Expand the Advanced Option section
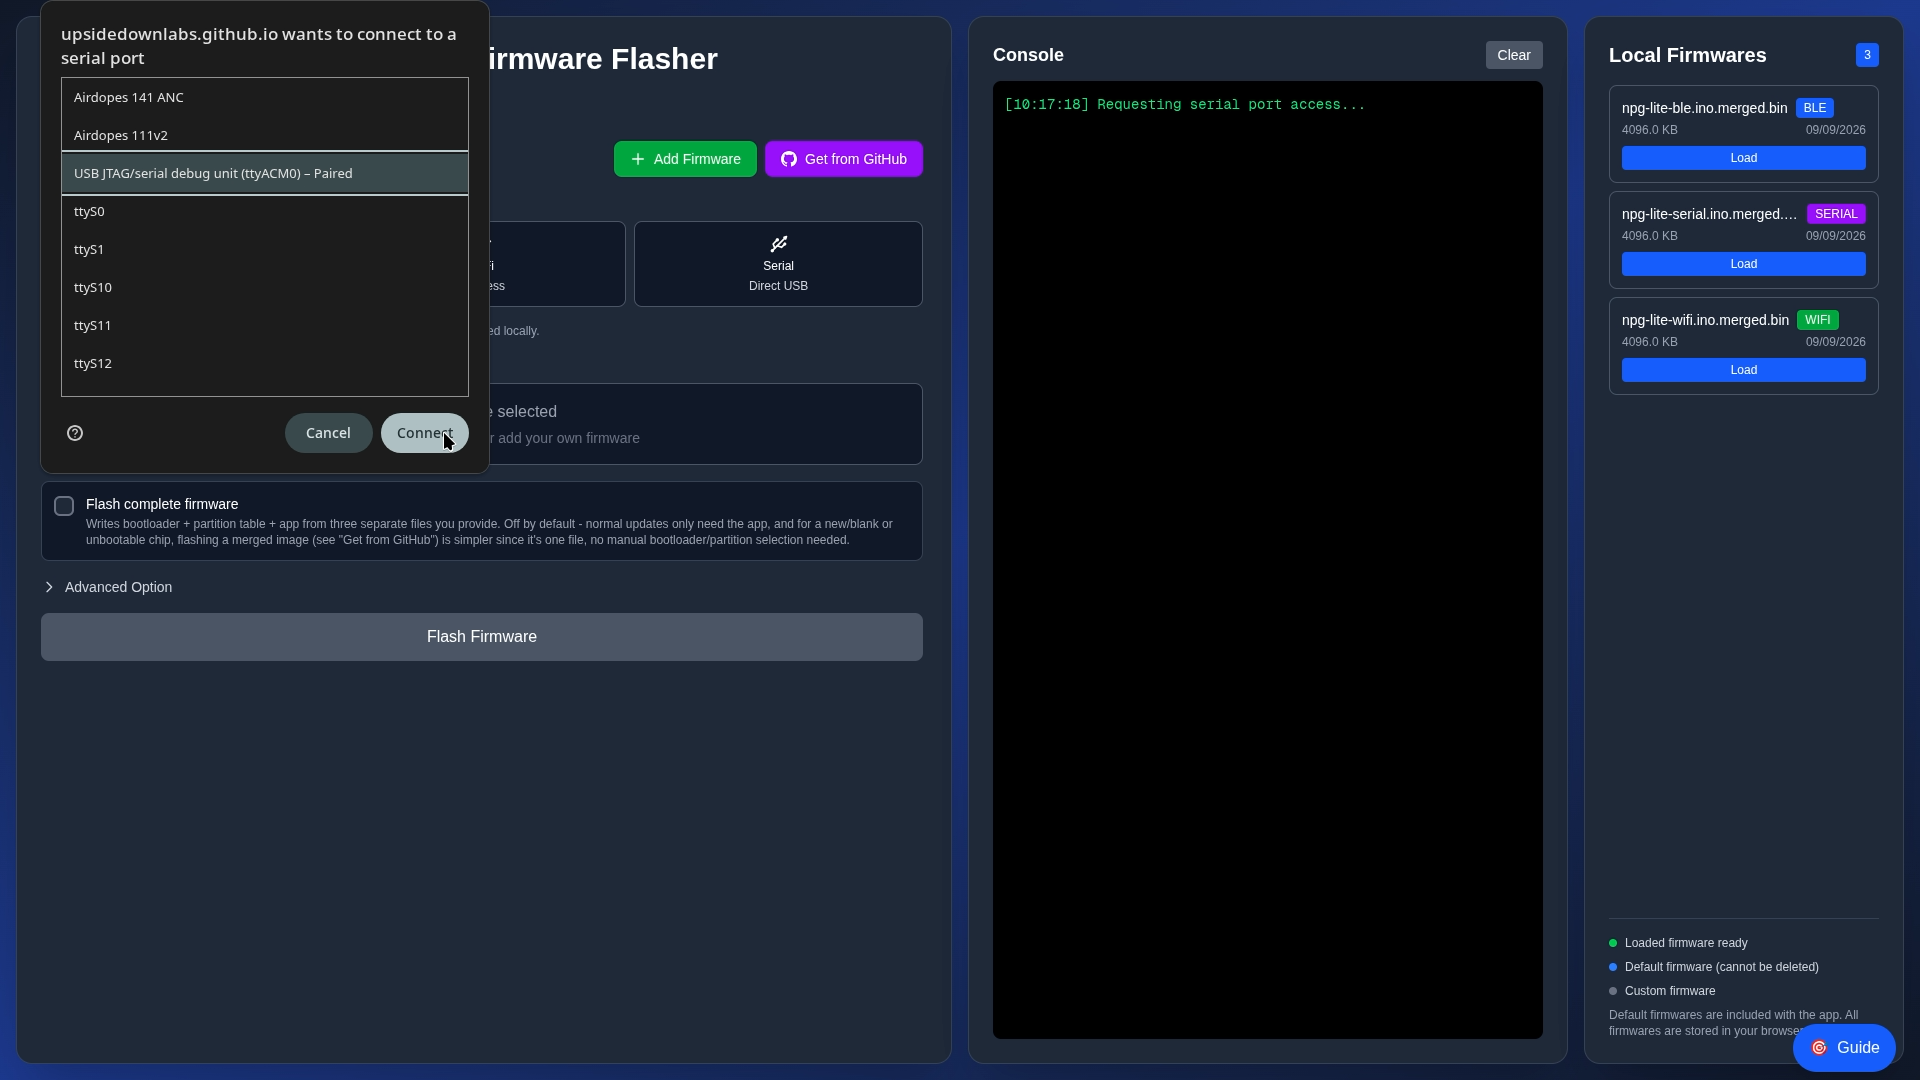 coord(109,587)
